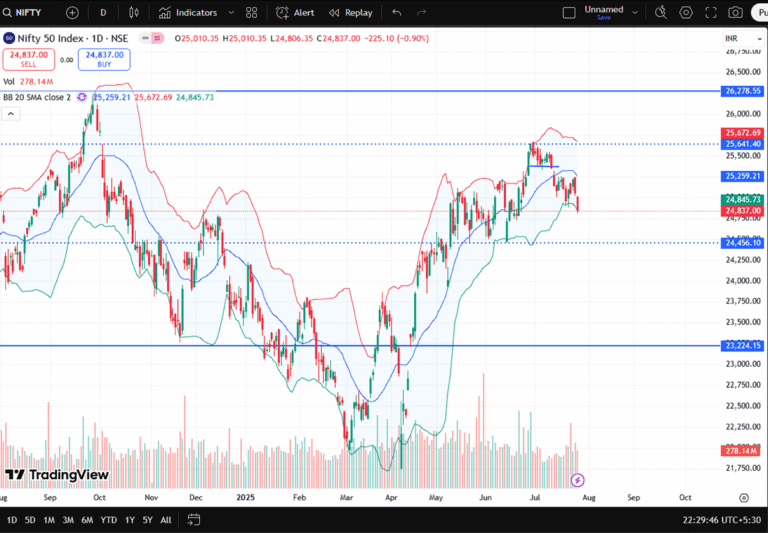Expand the Unnamed layout dropdown chevron
This screenshot has width=768, height=533.
[x=635, y=13]
